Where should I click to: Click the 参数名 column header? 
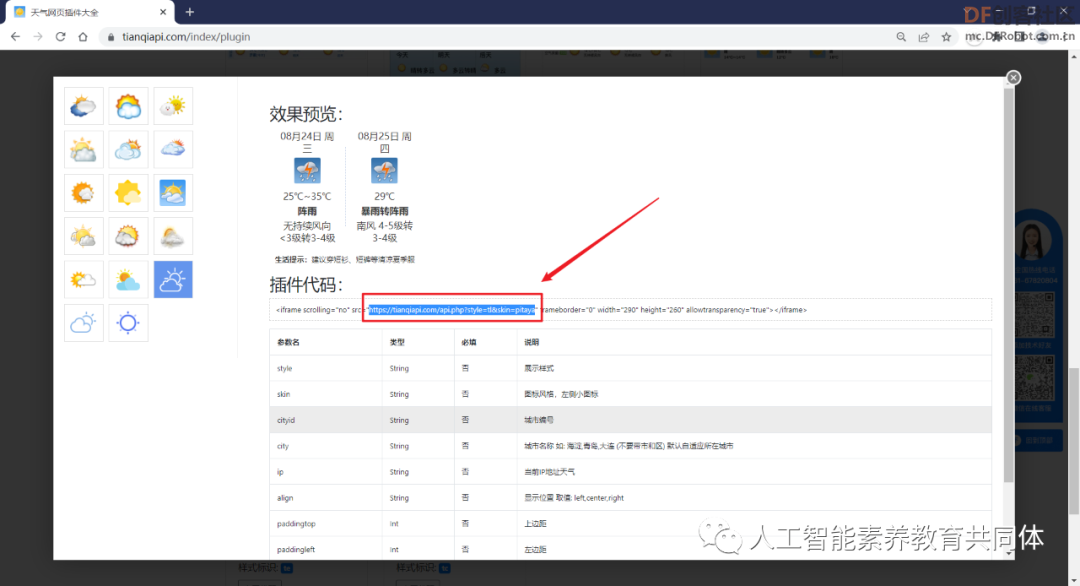tap(288, 342)
